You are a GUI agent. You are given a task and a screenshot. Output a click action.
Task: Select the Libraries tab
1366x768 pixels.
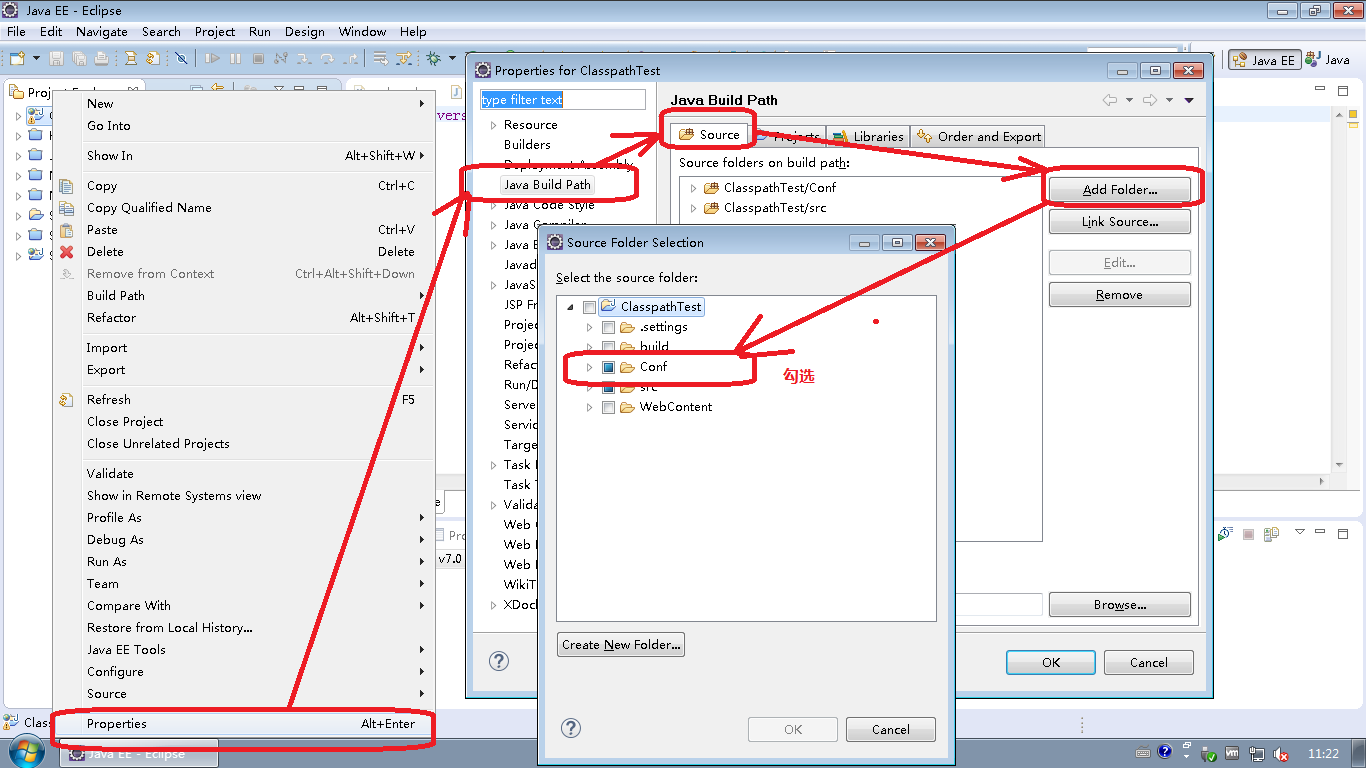pyautogui.click(x=868, y=136)
